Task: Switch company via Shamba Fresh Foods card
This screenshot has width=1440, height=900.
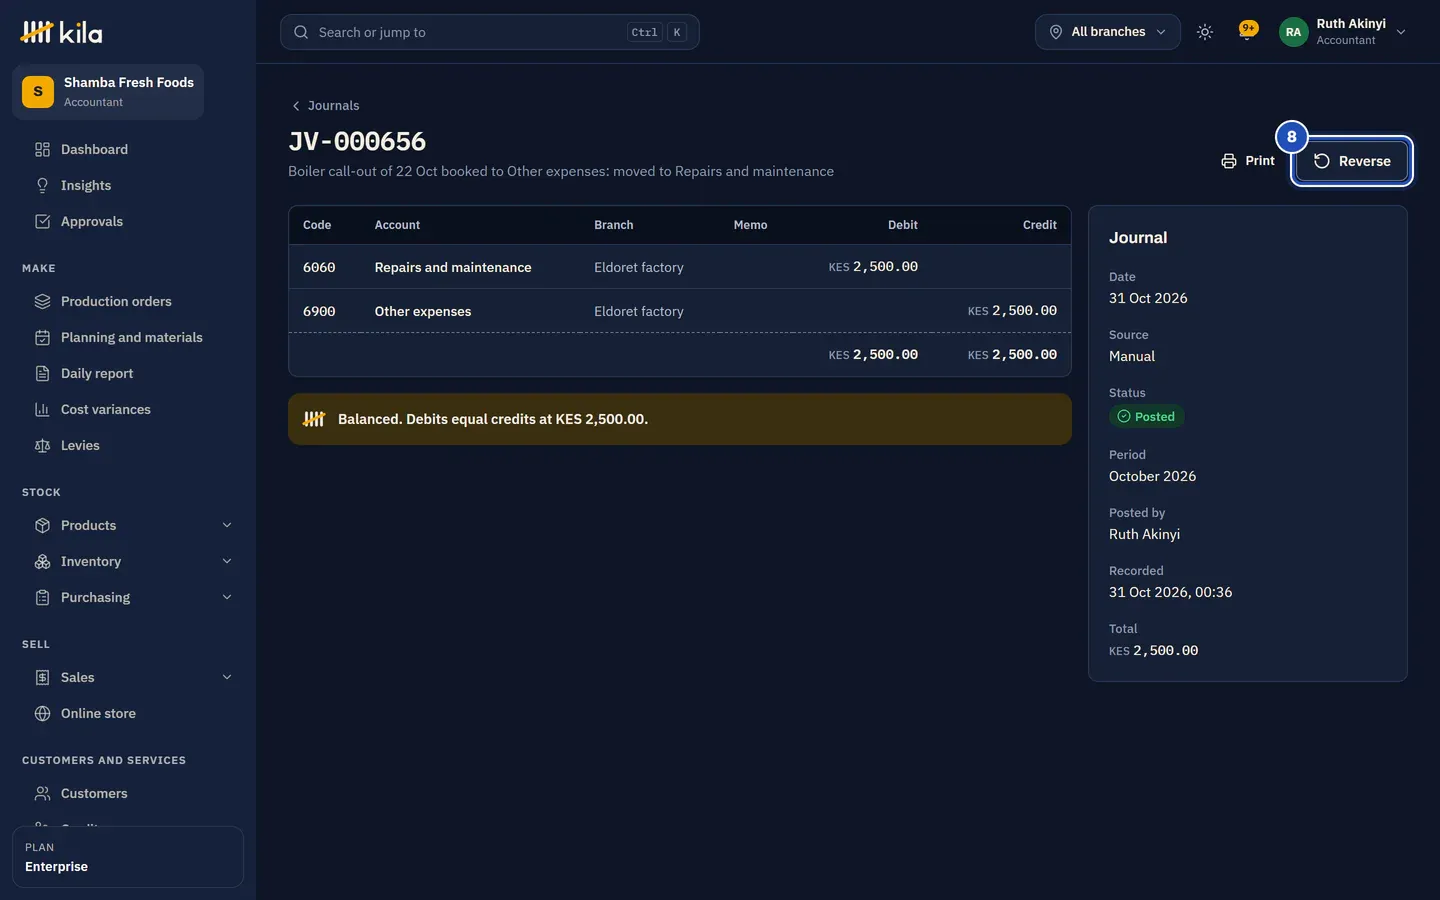Action: pos(108,92)
